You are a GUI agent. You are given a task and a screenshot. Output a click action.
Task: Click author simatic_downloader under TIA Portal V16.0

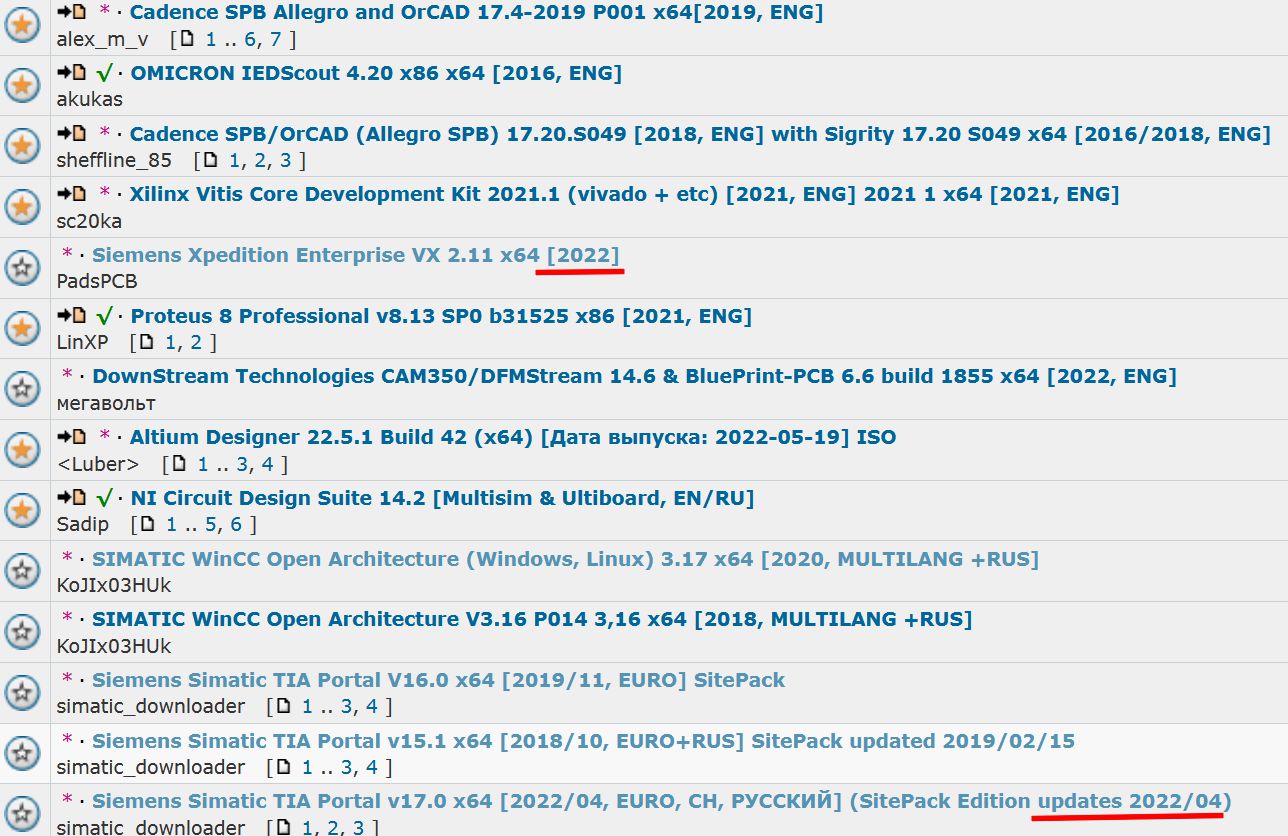(151, 707)
